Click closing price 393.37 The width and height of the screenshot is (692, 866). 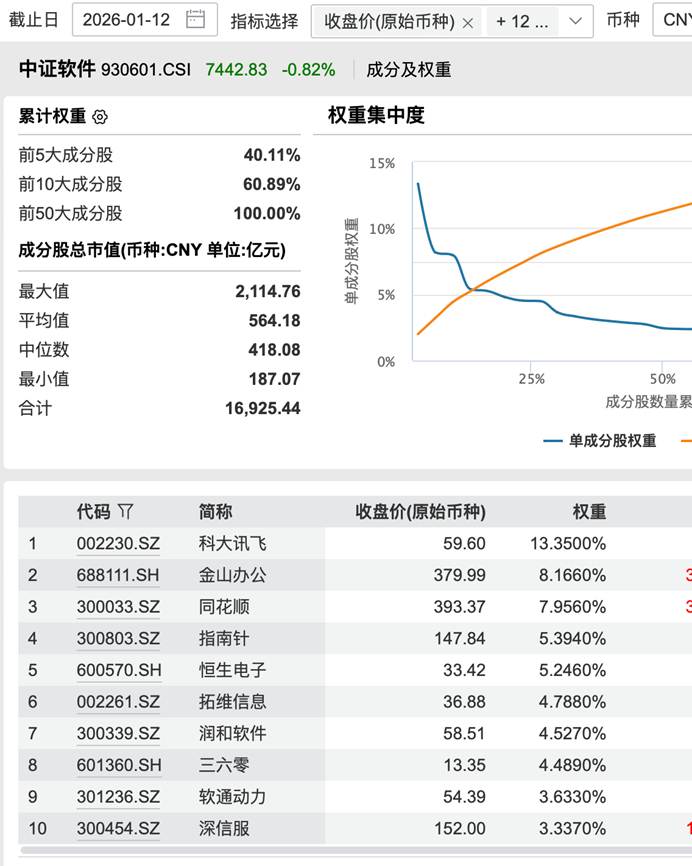pos(459,607)
